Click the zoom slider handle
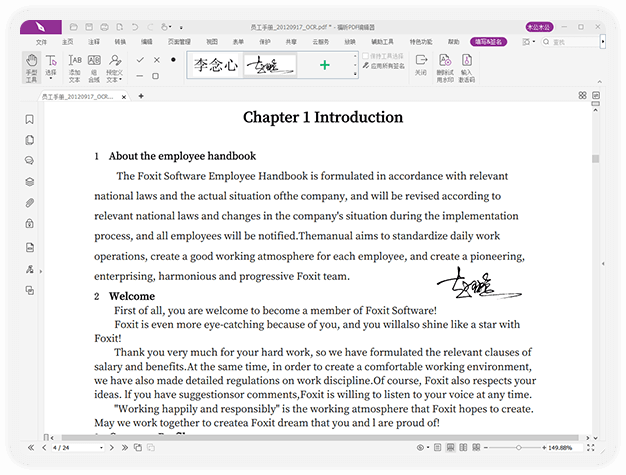Screen dimensions: 626x475 point(518,448)
